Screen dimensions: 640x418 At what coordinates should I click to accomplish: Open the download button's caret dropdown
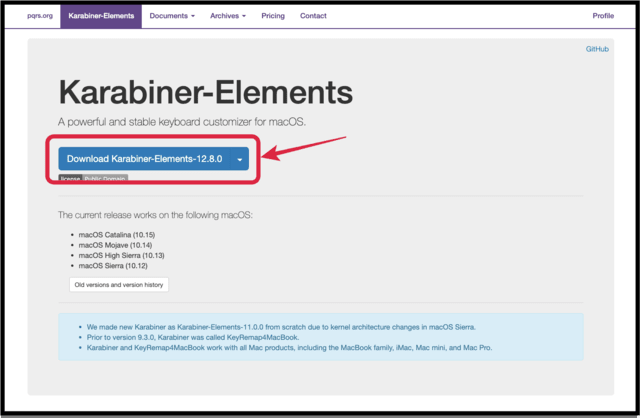[x=240, y=159]
